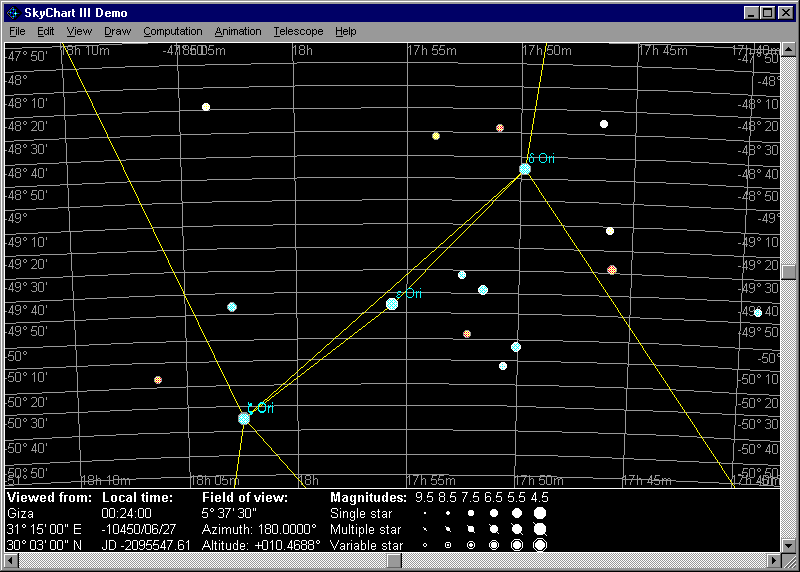Viewport: 800px width, 572px height.
Task: Select the ε Ori star on chart
Action: point(392,304)
